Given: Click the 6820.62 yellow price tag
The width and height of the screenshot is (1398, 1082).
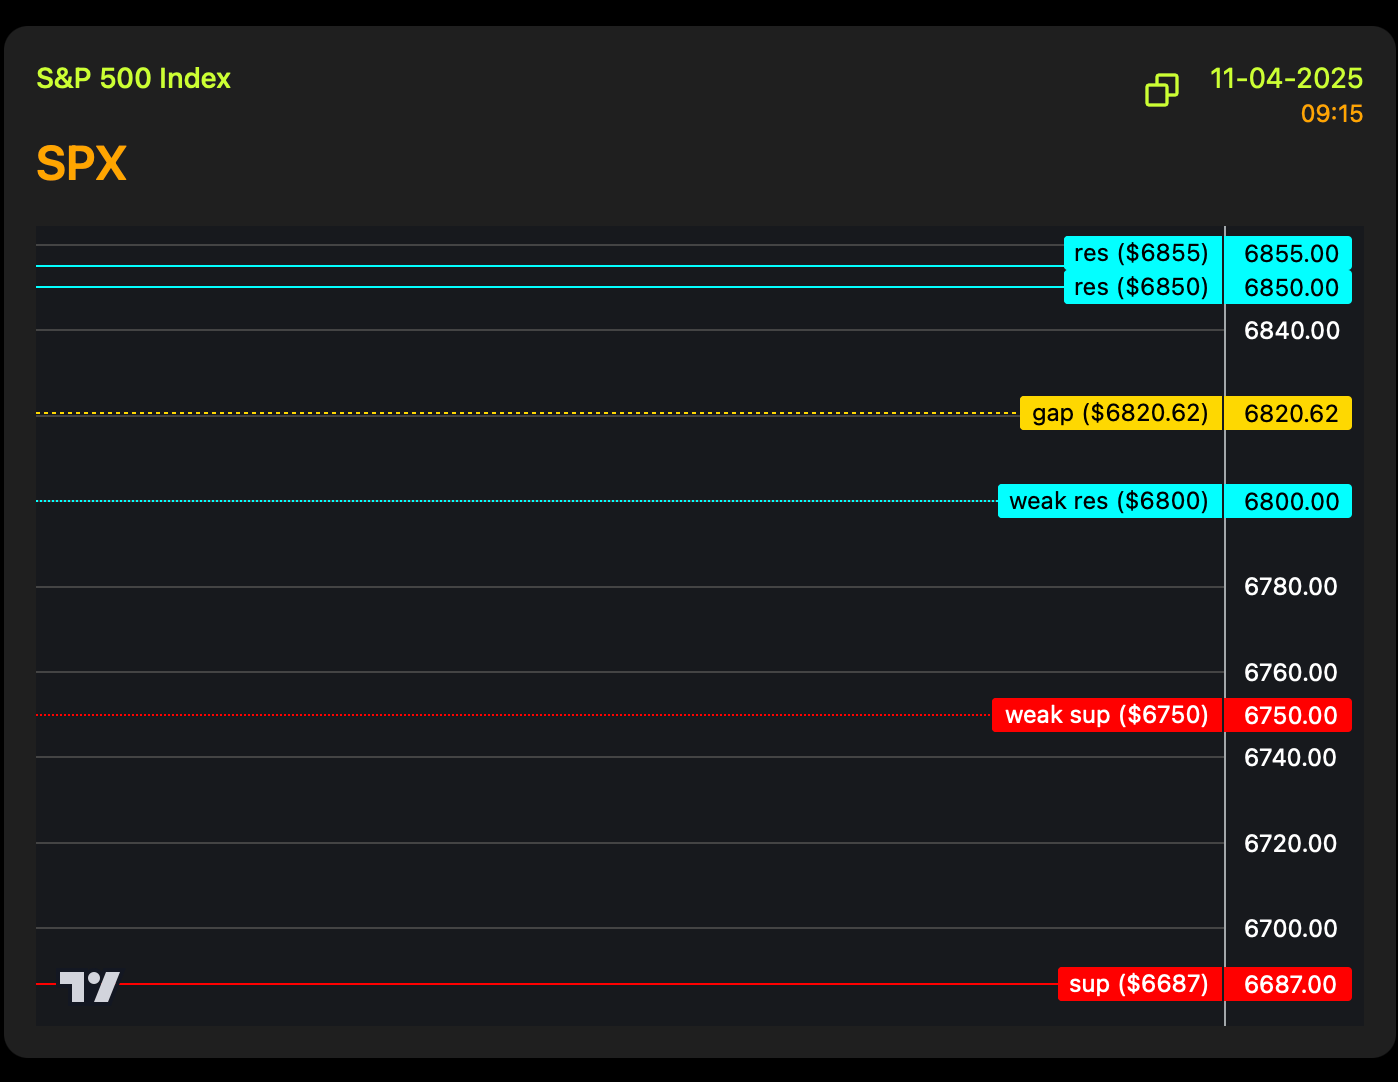Looking at the screenshot, I should click(1290, 413).
